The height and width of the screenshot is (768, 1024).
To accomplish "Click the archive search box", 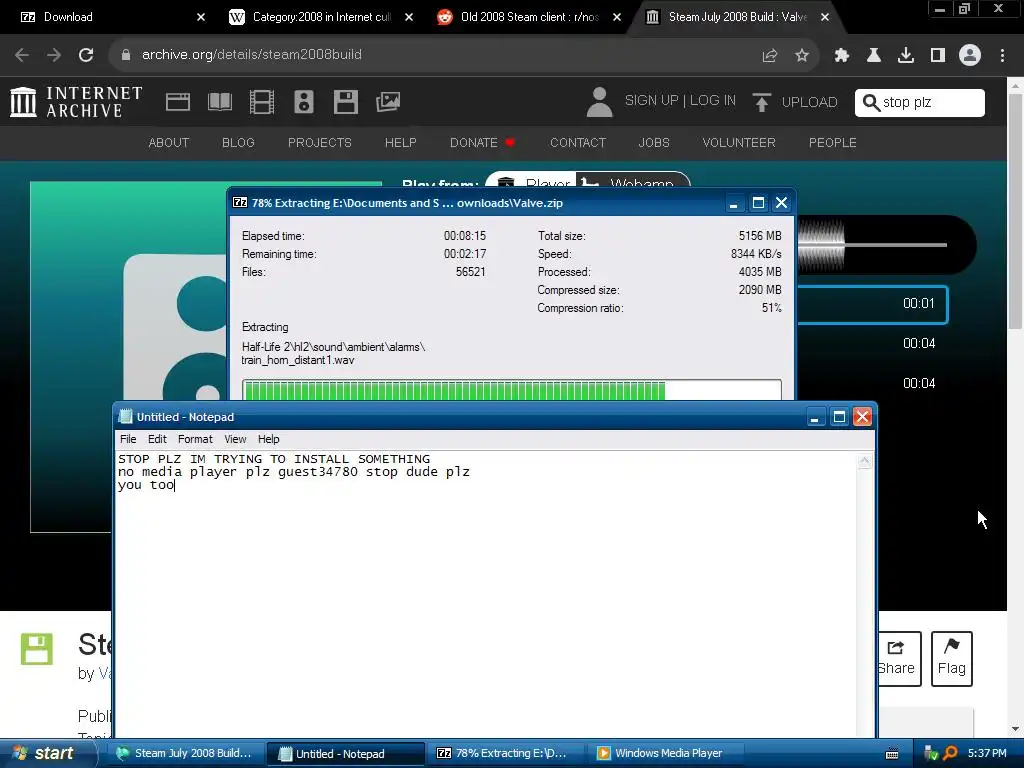I will 920,103.
